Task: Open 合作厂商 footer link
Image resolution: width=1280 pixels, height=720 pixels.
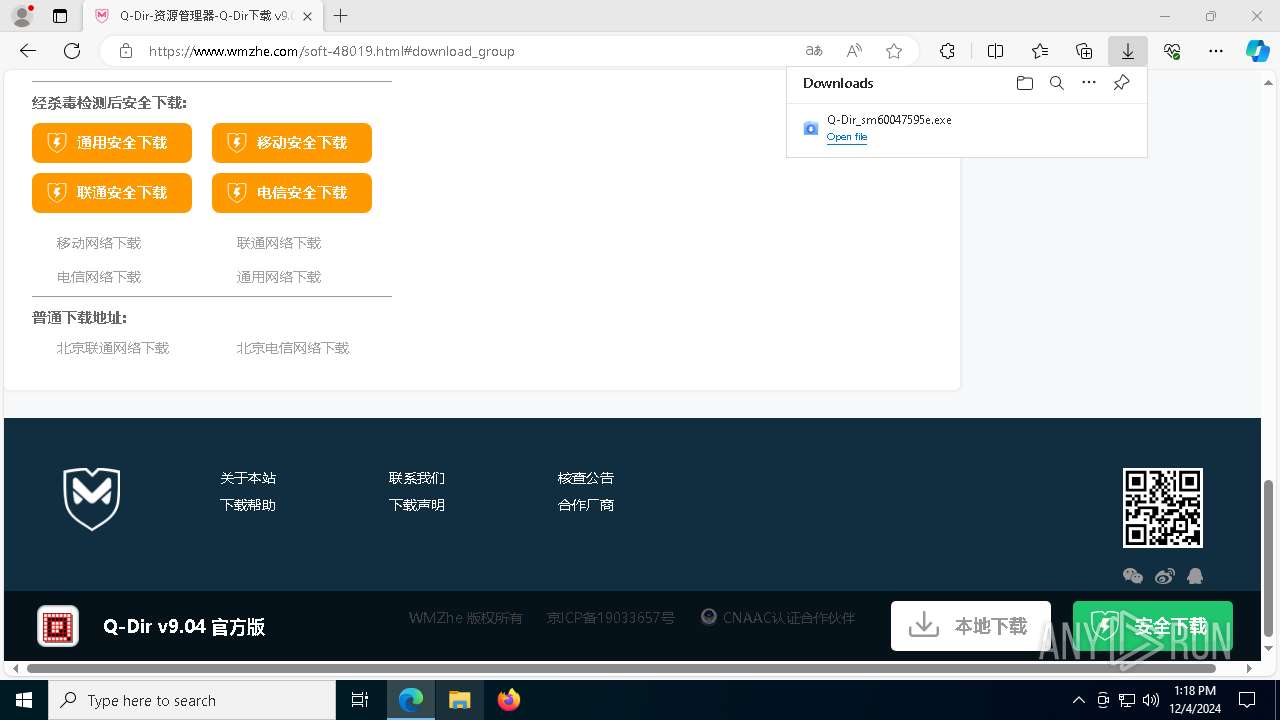Action: (x=586, y=505)
